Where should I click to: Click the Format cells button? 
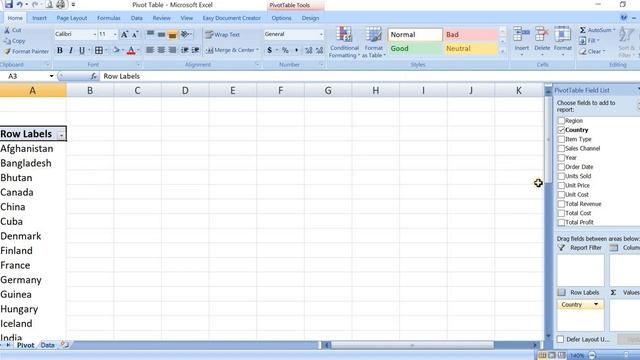click(562, 41)
